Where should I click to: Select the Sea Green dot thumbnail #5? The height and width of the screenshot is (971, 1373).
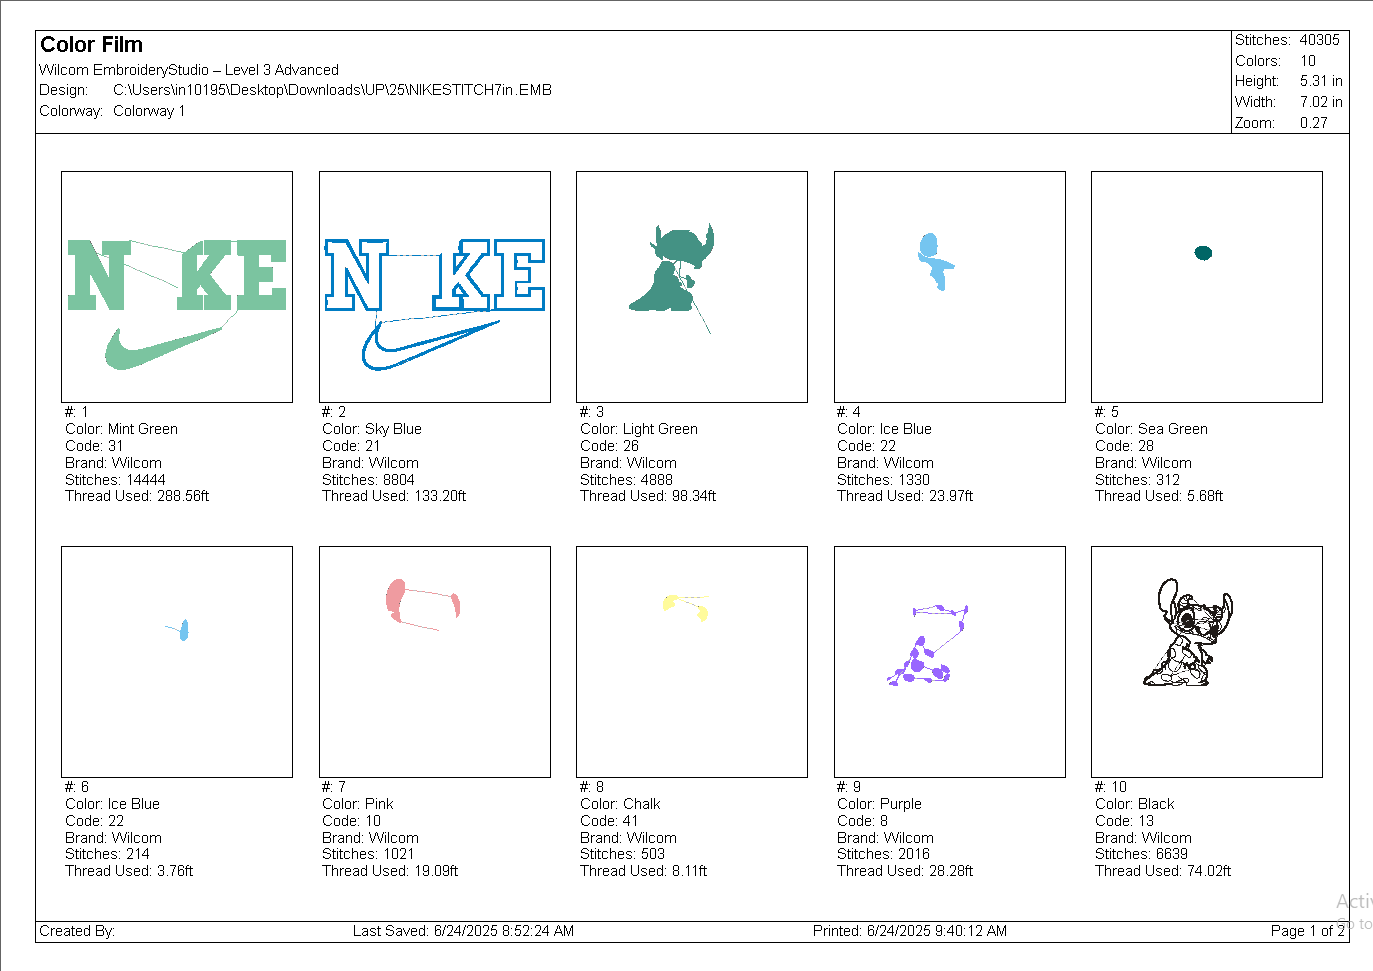click(x=1207, y=287)
